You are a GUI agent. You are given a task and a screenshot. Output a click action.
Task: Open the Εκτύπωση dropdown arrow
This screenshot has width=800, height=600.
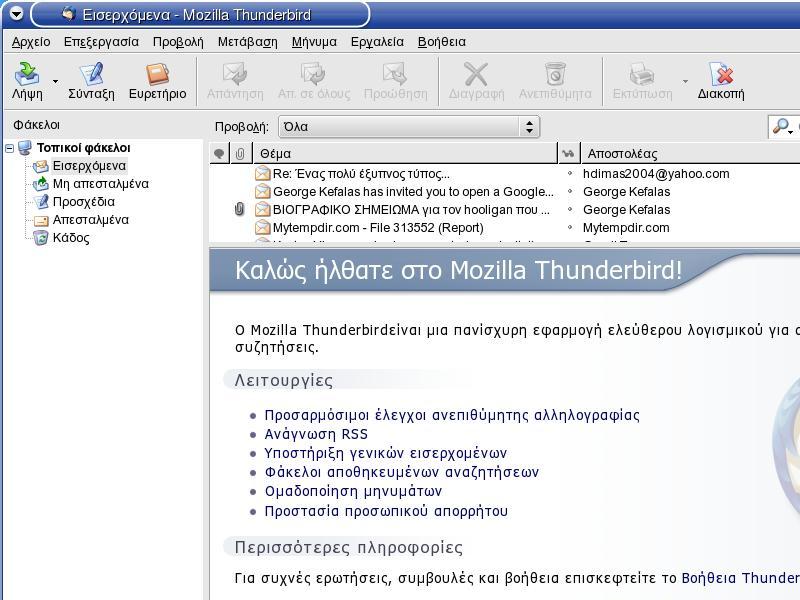pos(685,81)
